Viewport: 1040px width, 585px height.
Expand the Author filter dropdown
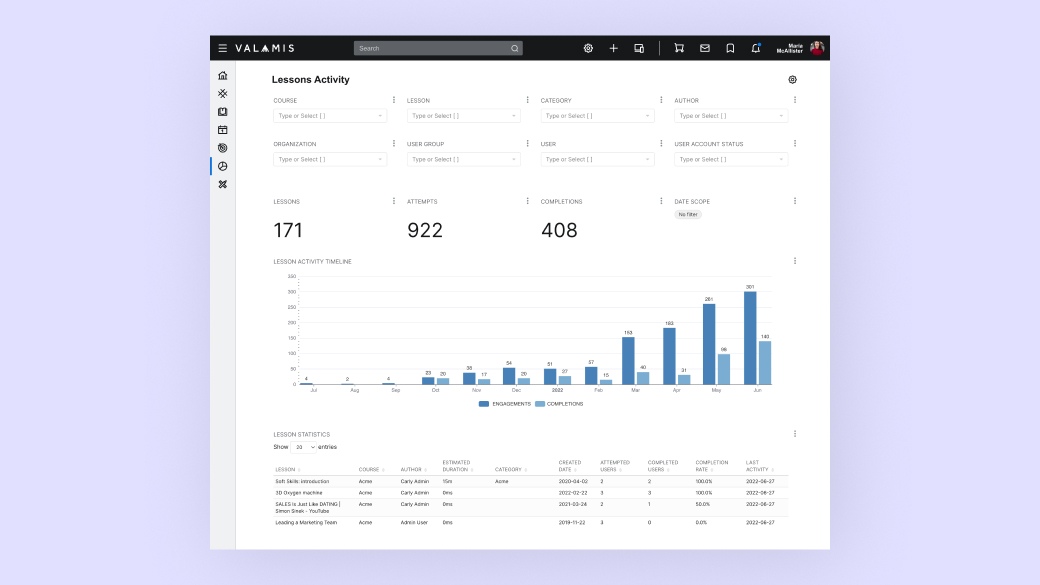click(731, 116)
